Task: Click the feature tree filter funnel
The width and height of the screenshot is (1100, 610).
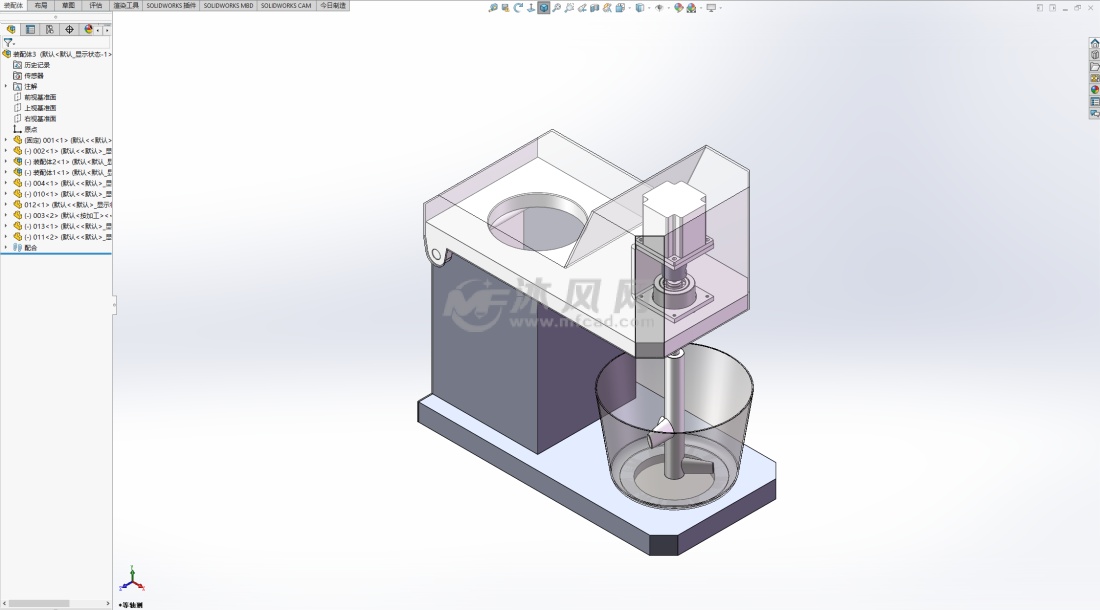Action: 8,43
